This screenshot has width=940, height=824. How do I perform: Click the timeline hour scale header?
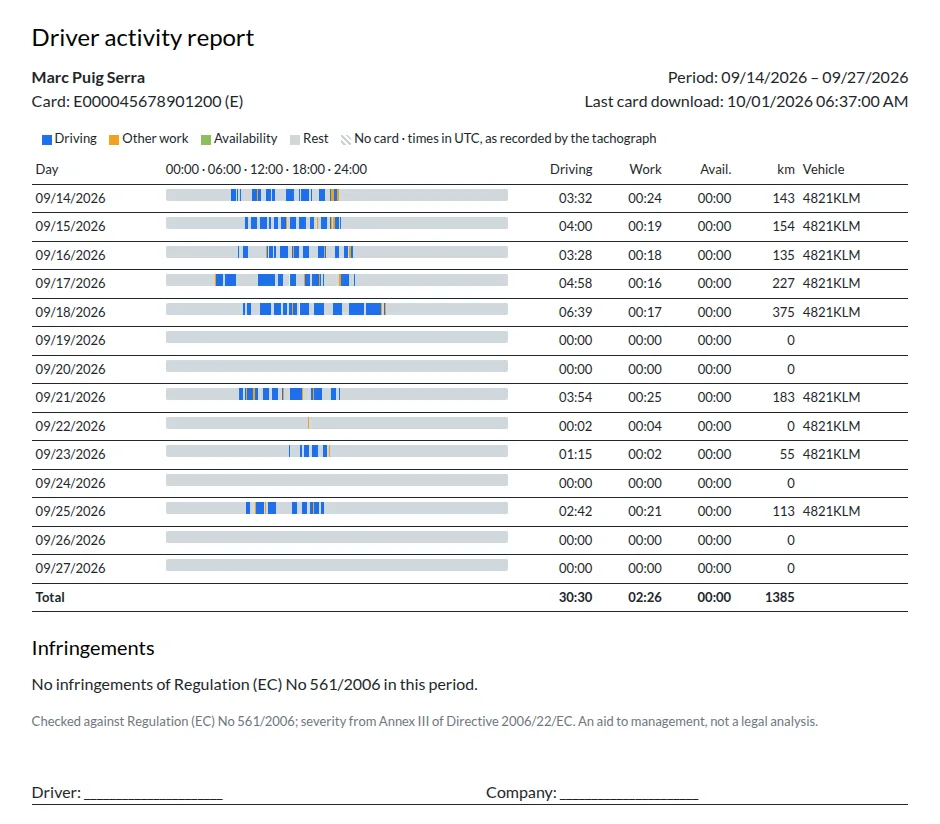(x=266, y=170)
